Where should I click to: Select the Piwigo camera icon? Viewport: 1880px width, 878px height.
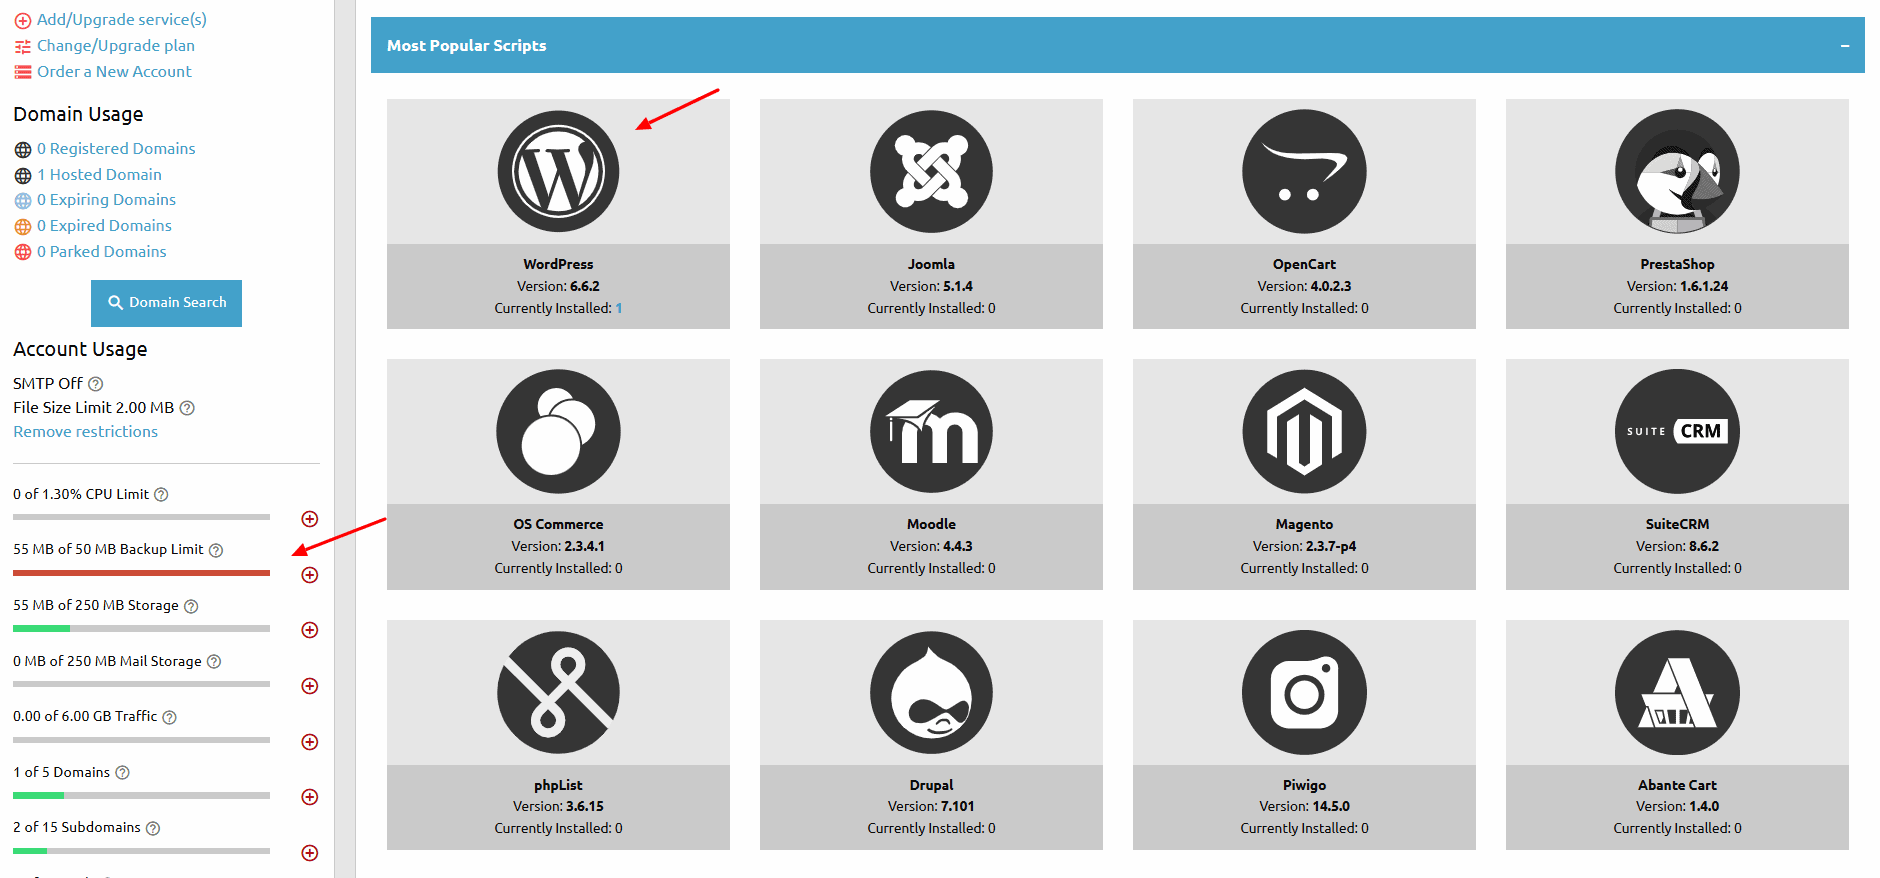point(1304,692)
